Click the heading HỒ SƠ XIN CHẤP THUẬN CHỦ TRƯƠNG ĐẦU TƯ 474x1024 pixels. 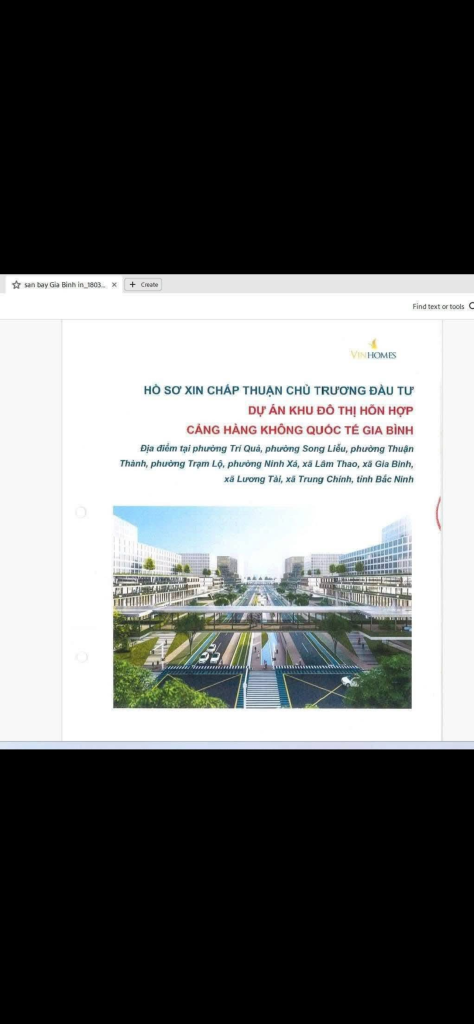(x=279, y=390)
